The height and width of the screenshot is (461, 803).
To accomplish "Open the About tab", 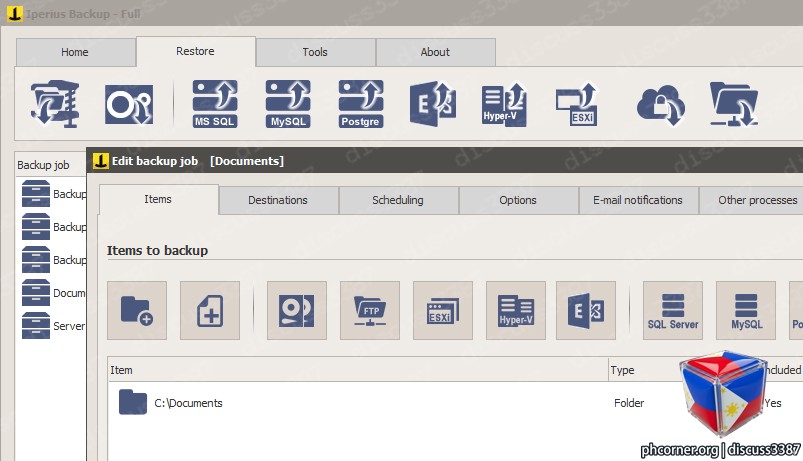I will 435,52.
